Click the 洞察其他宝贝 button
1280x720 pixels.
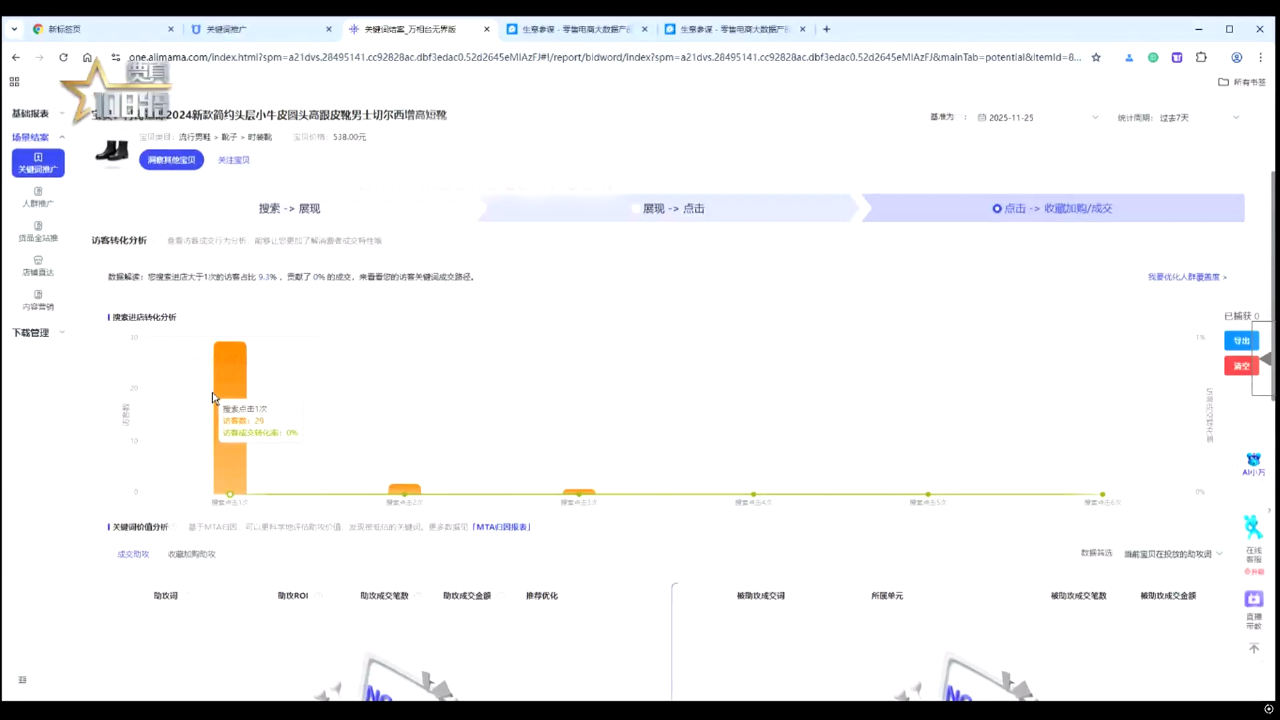pos(171,160)
